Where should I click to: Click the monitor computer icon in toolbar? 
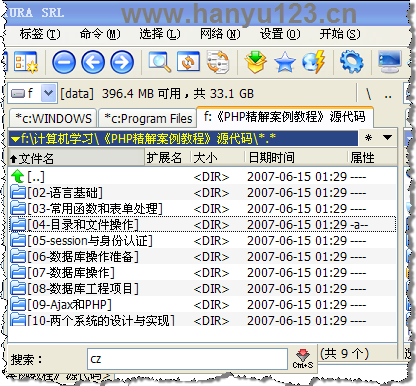pos(389,62)
